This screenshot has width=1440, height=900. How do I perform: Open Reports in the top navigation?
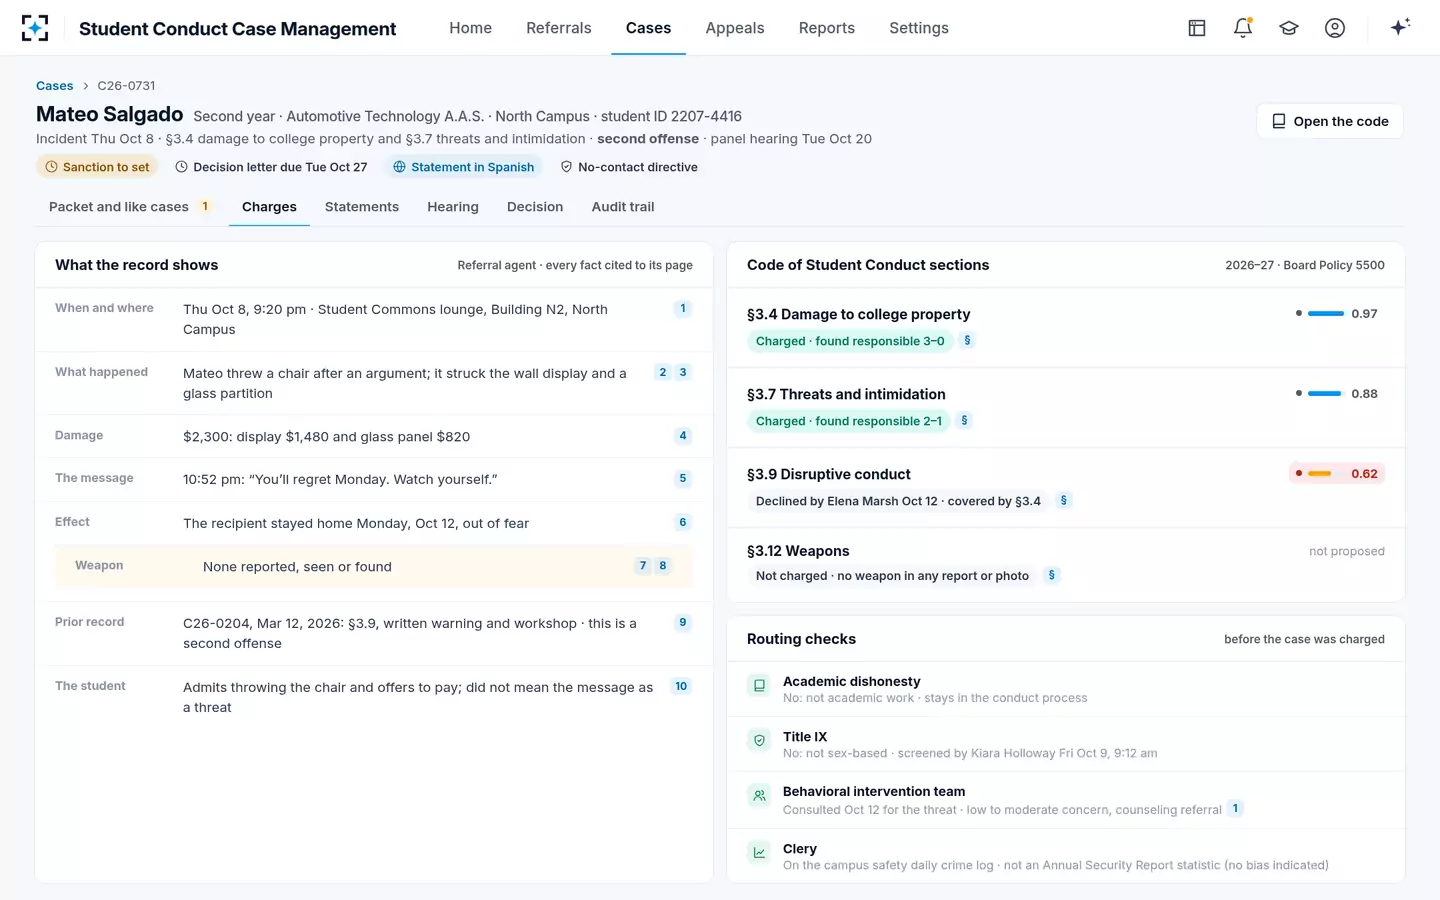click(x=827, y=28)
